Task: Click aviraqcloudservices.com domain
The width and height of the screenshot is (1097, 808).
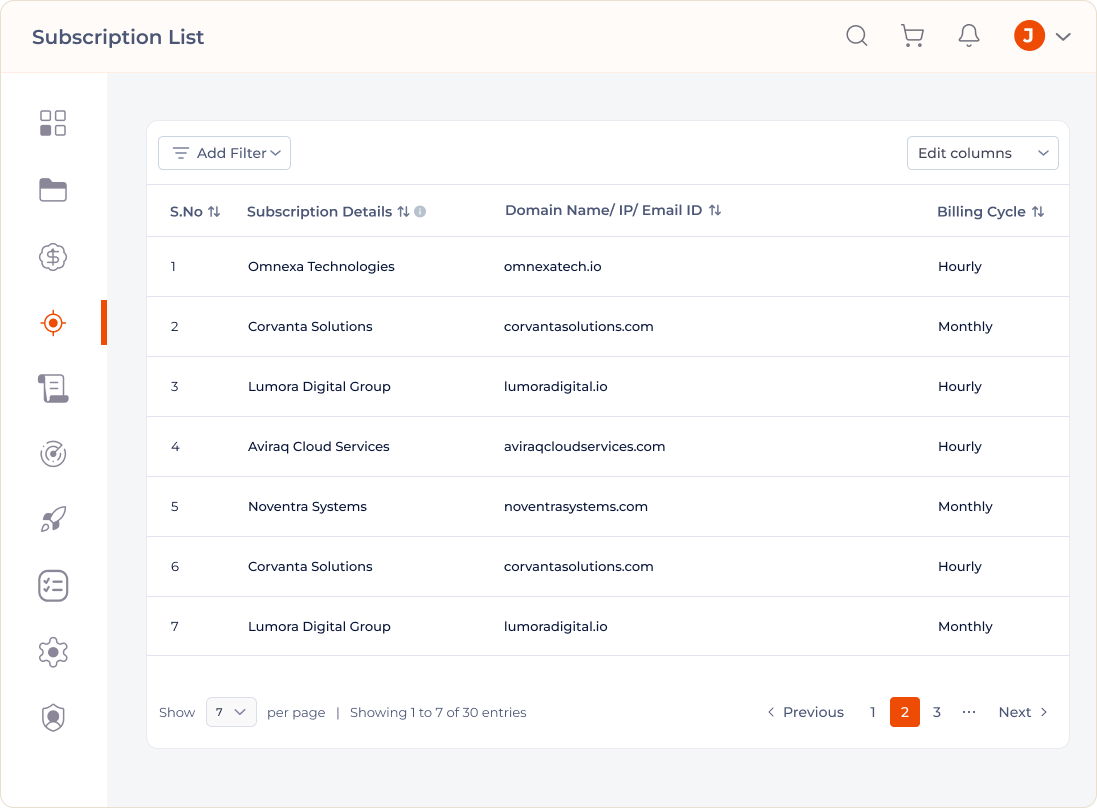Action: pyautogui.click(x=584, y=446)
